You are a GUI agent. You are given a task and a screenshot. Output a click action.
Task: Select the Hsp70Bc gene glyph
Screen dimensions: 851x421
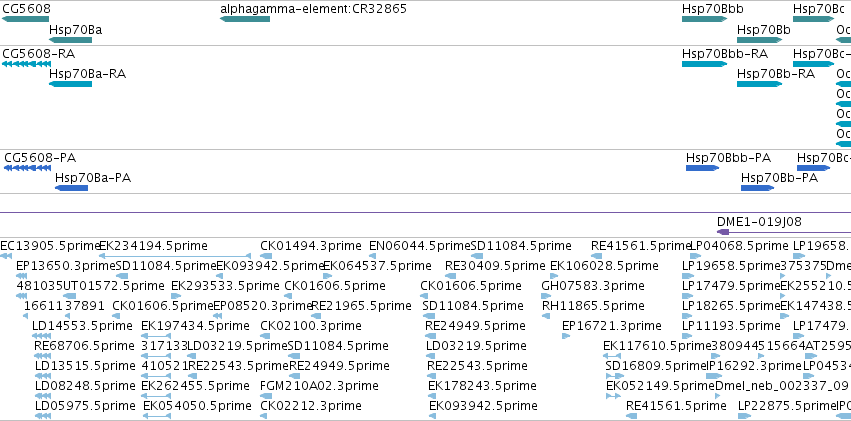click(x=814, y=19)
